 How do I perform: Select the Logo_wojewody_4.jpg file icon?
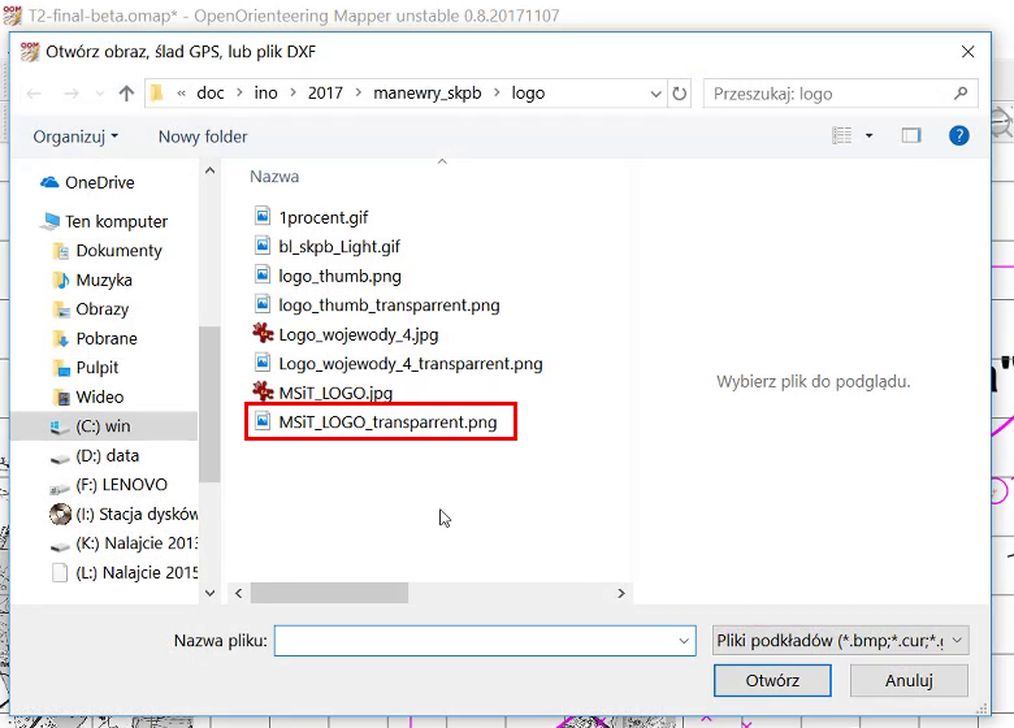[263, 334]
